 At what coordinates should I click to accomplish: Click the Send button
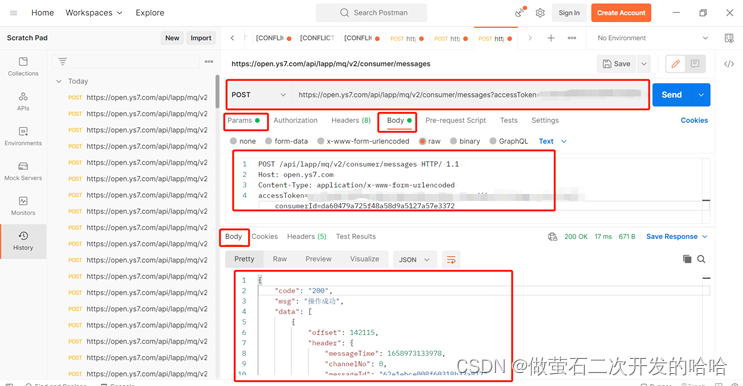pyautogui.click(x=672, y=95)
